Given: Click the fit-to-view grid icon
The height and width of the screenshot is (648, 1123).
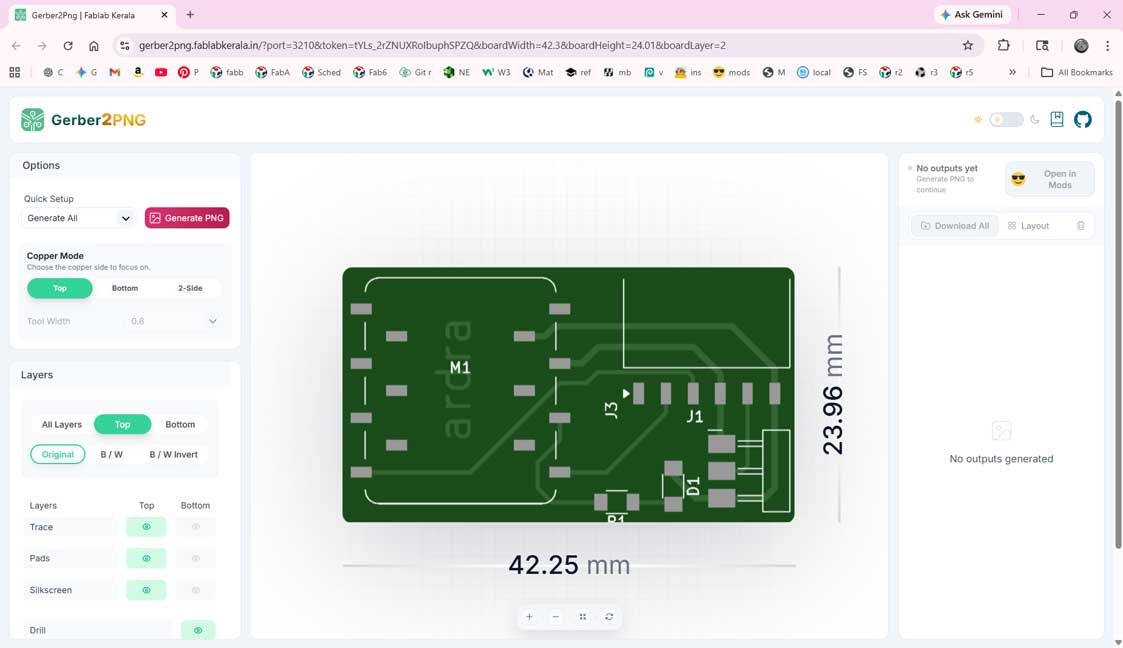Looking at the screenshot, I should click(x=583, y=616).
